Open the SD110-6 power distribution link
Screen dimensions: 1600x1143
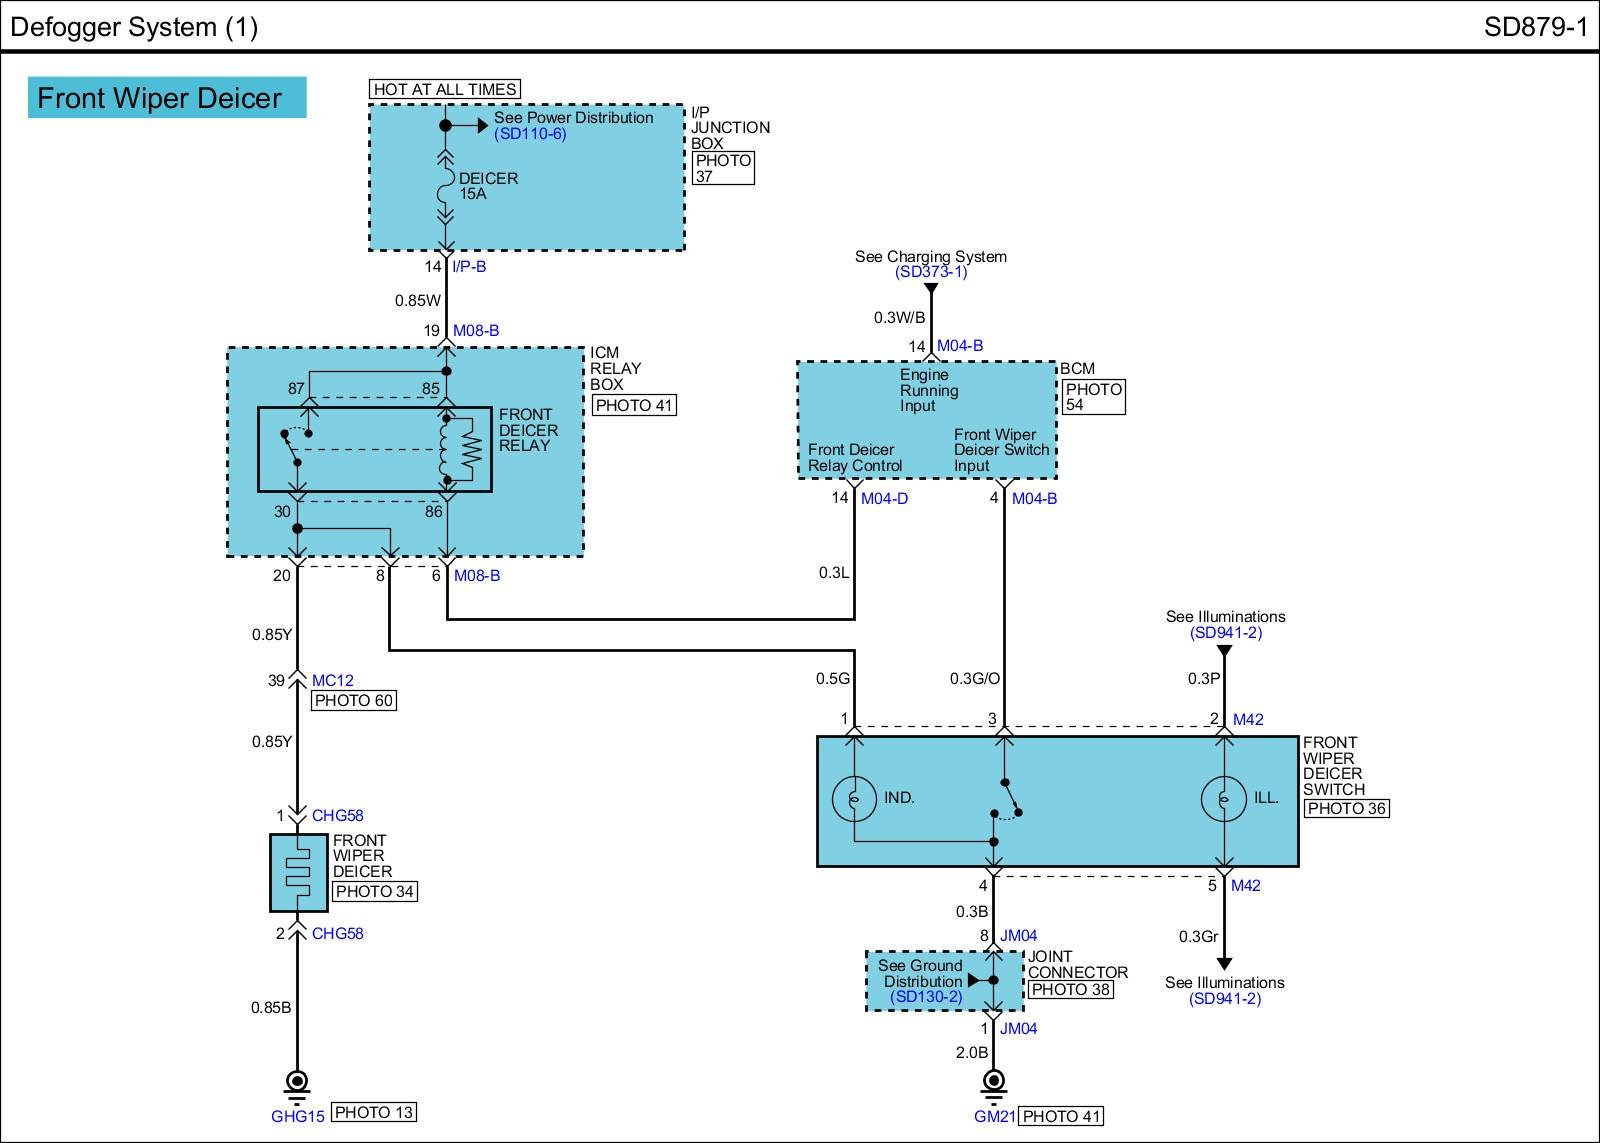pos(530,134)
